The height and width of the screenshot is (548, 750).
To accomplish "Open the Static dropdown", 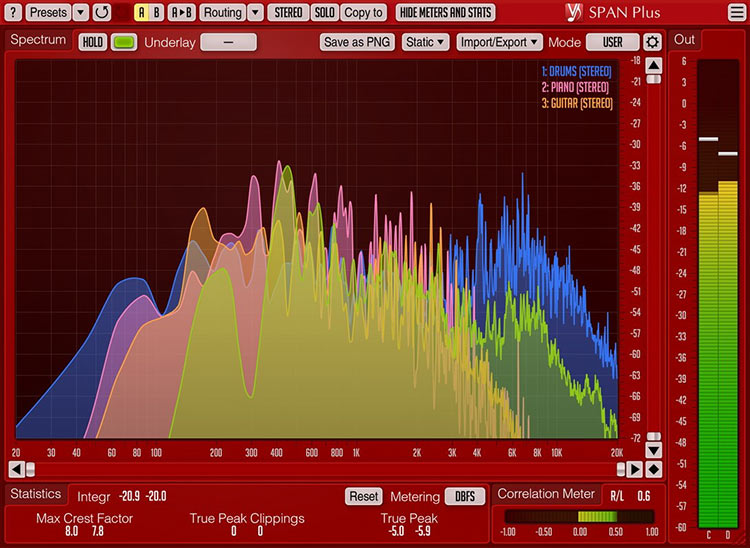I will coord(425,42).
